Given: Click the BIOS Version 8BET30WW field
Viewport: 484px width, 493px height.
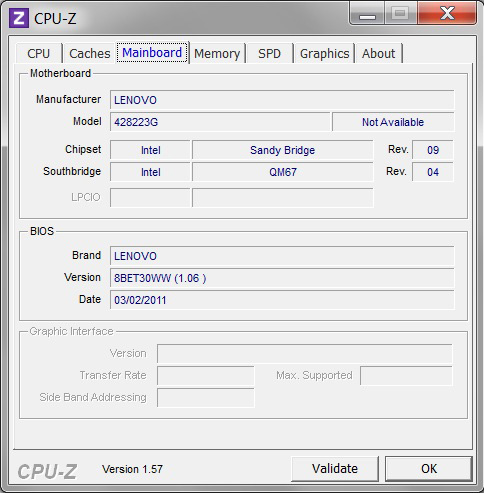Looking at the screenshot, I should point(282,278).
